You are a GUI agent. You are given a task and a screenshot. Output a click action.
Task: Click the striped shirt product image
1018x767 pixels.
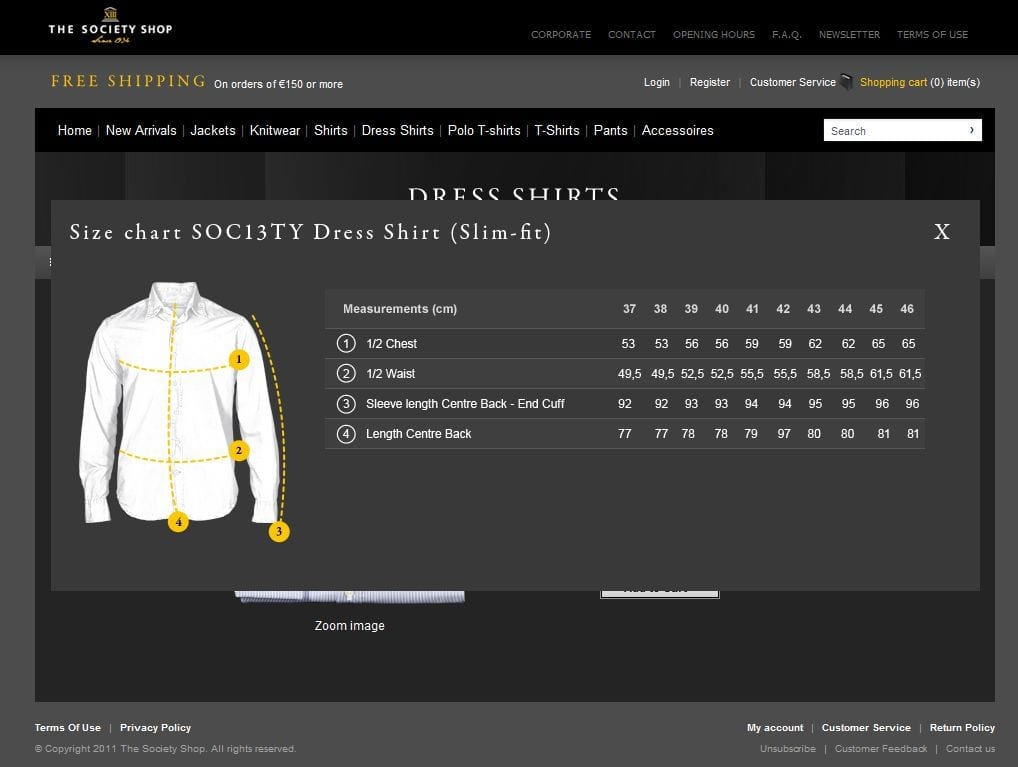pos(349,596)
